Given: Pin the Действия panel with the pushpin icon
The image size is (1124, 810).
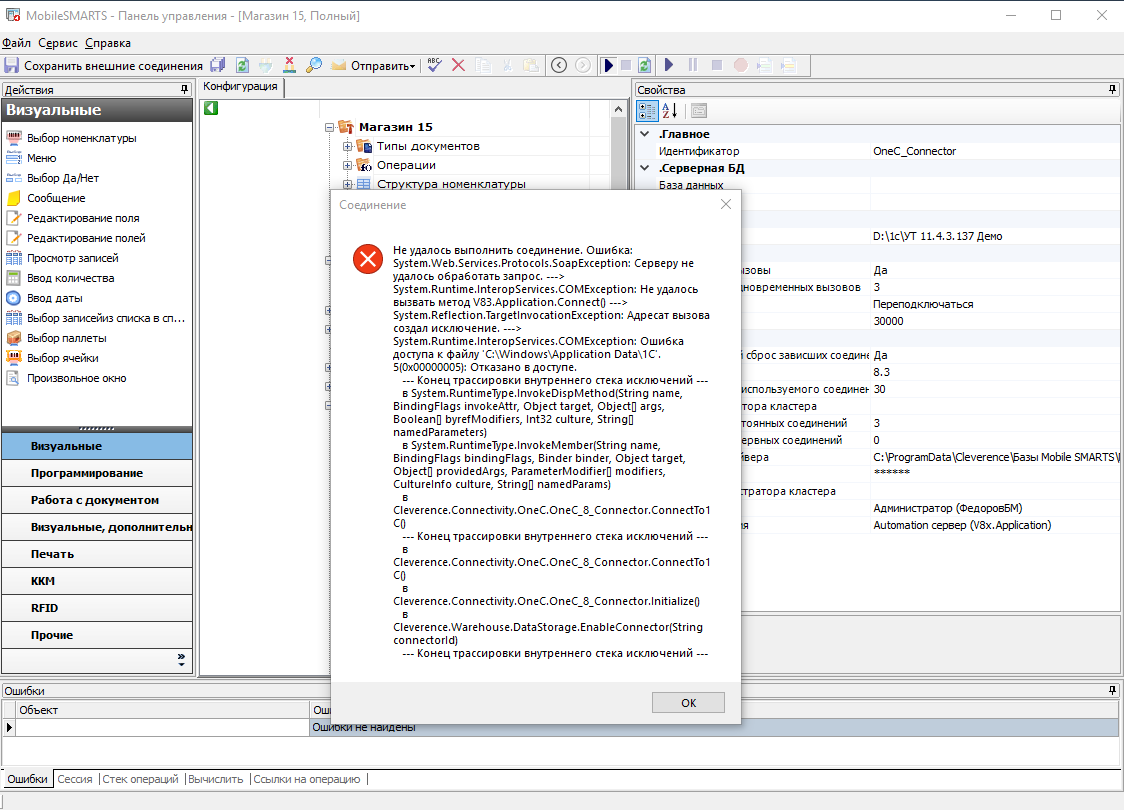Looking at the screenshot, I should point(185,90).
